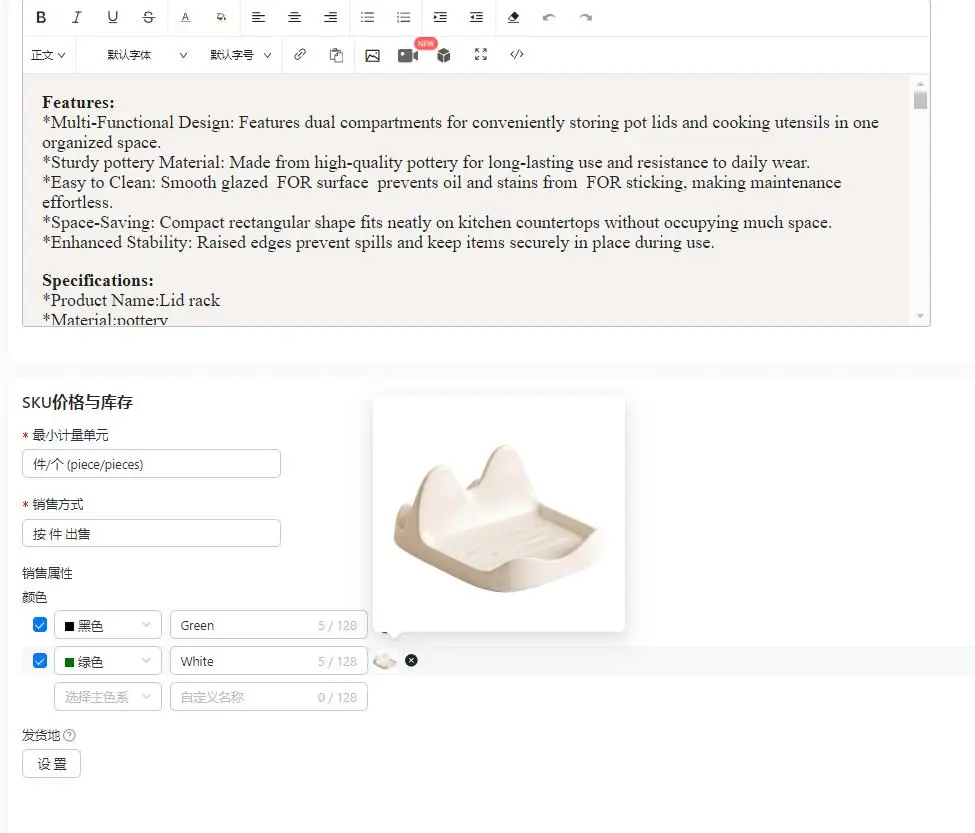Underline the selected text
The width and height of the screenshot is (975, 833).
click(113, 17)
